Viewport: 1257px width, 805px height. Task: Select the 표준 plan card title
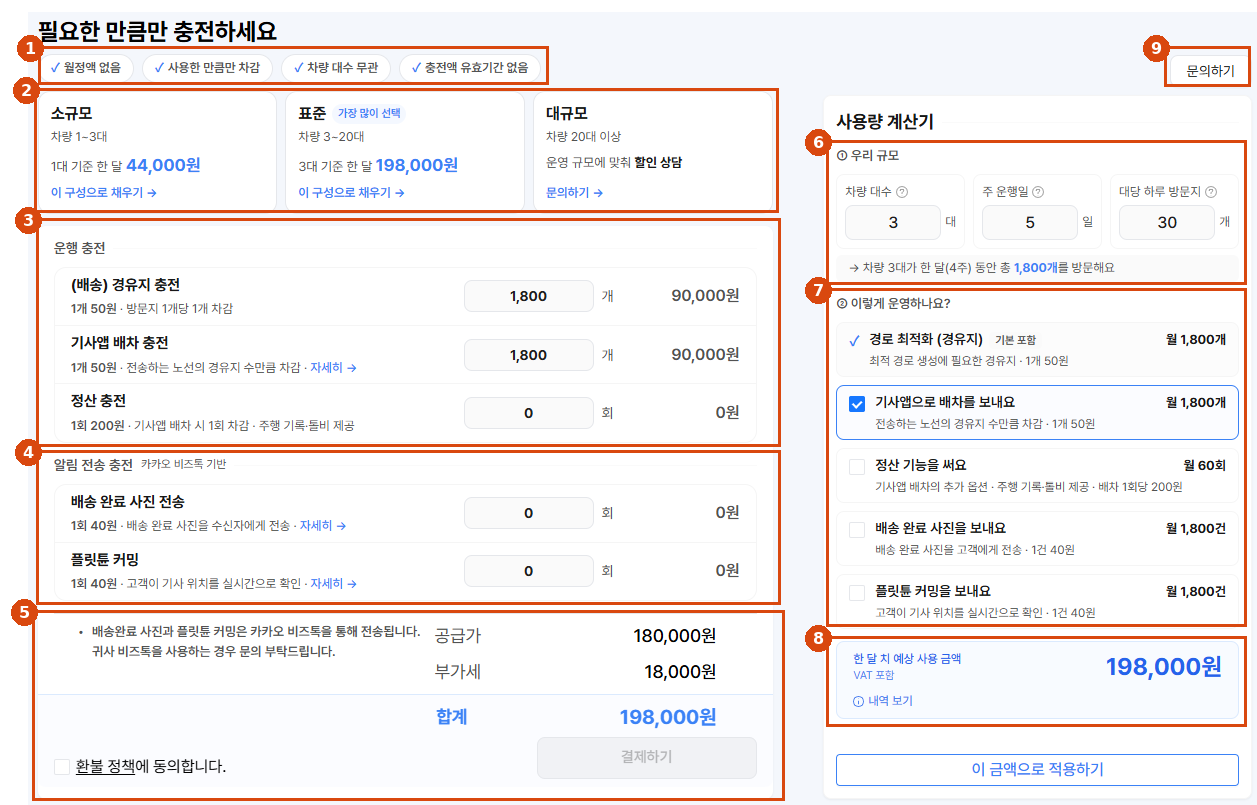click(x=312, y=113)
